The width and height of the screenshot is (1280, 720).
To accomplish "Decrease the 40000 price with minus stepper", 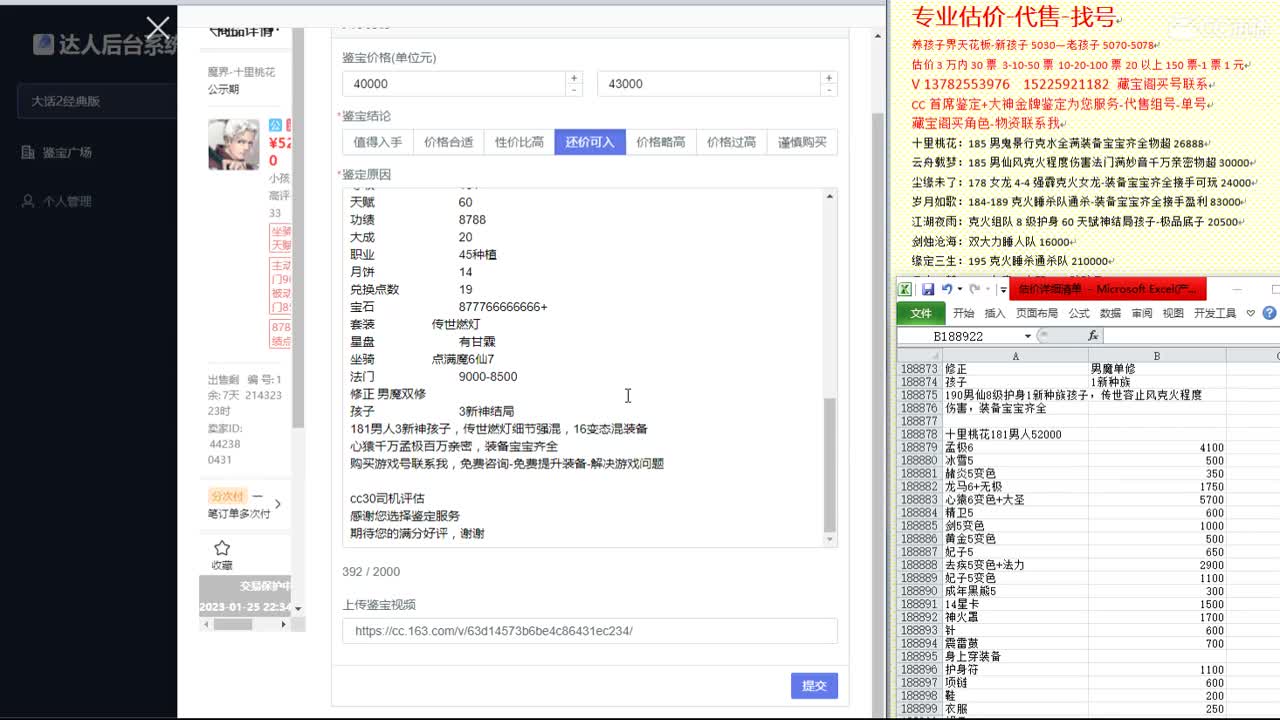I will 574,91.
